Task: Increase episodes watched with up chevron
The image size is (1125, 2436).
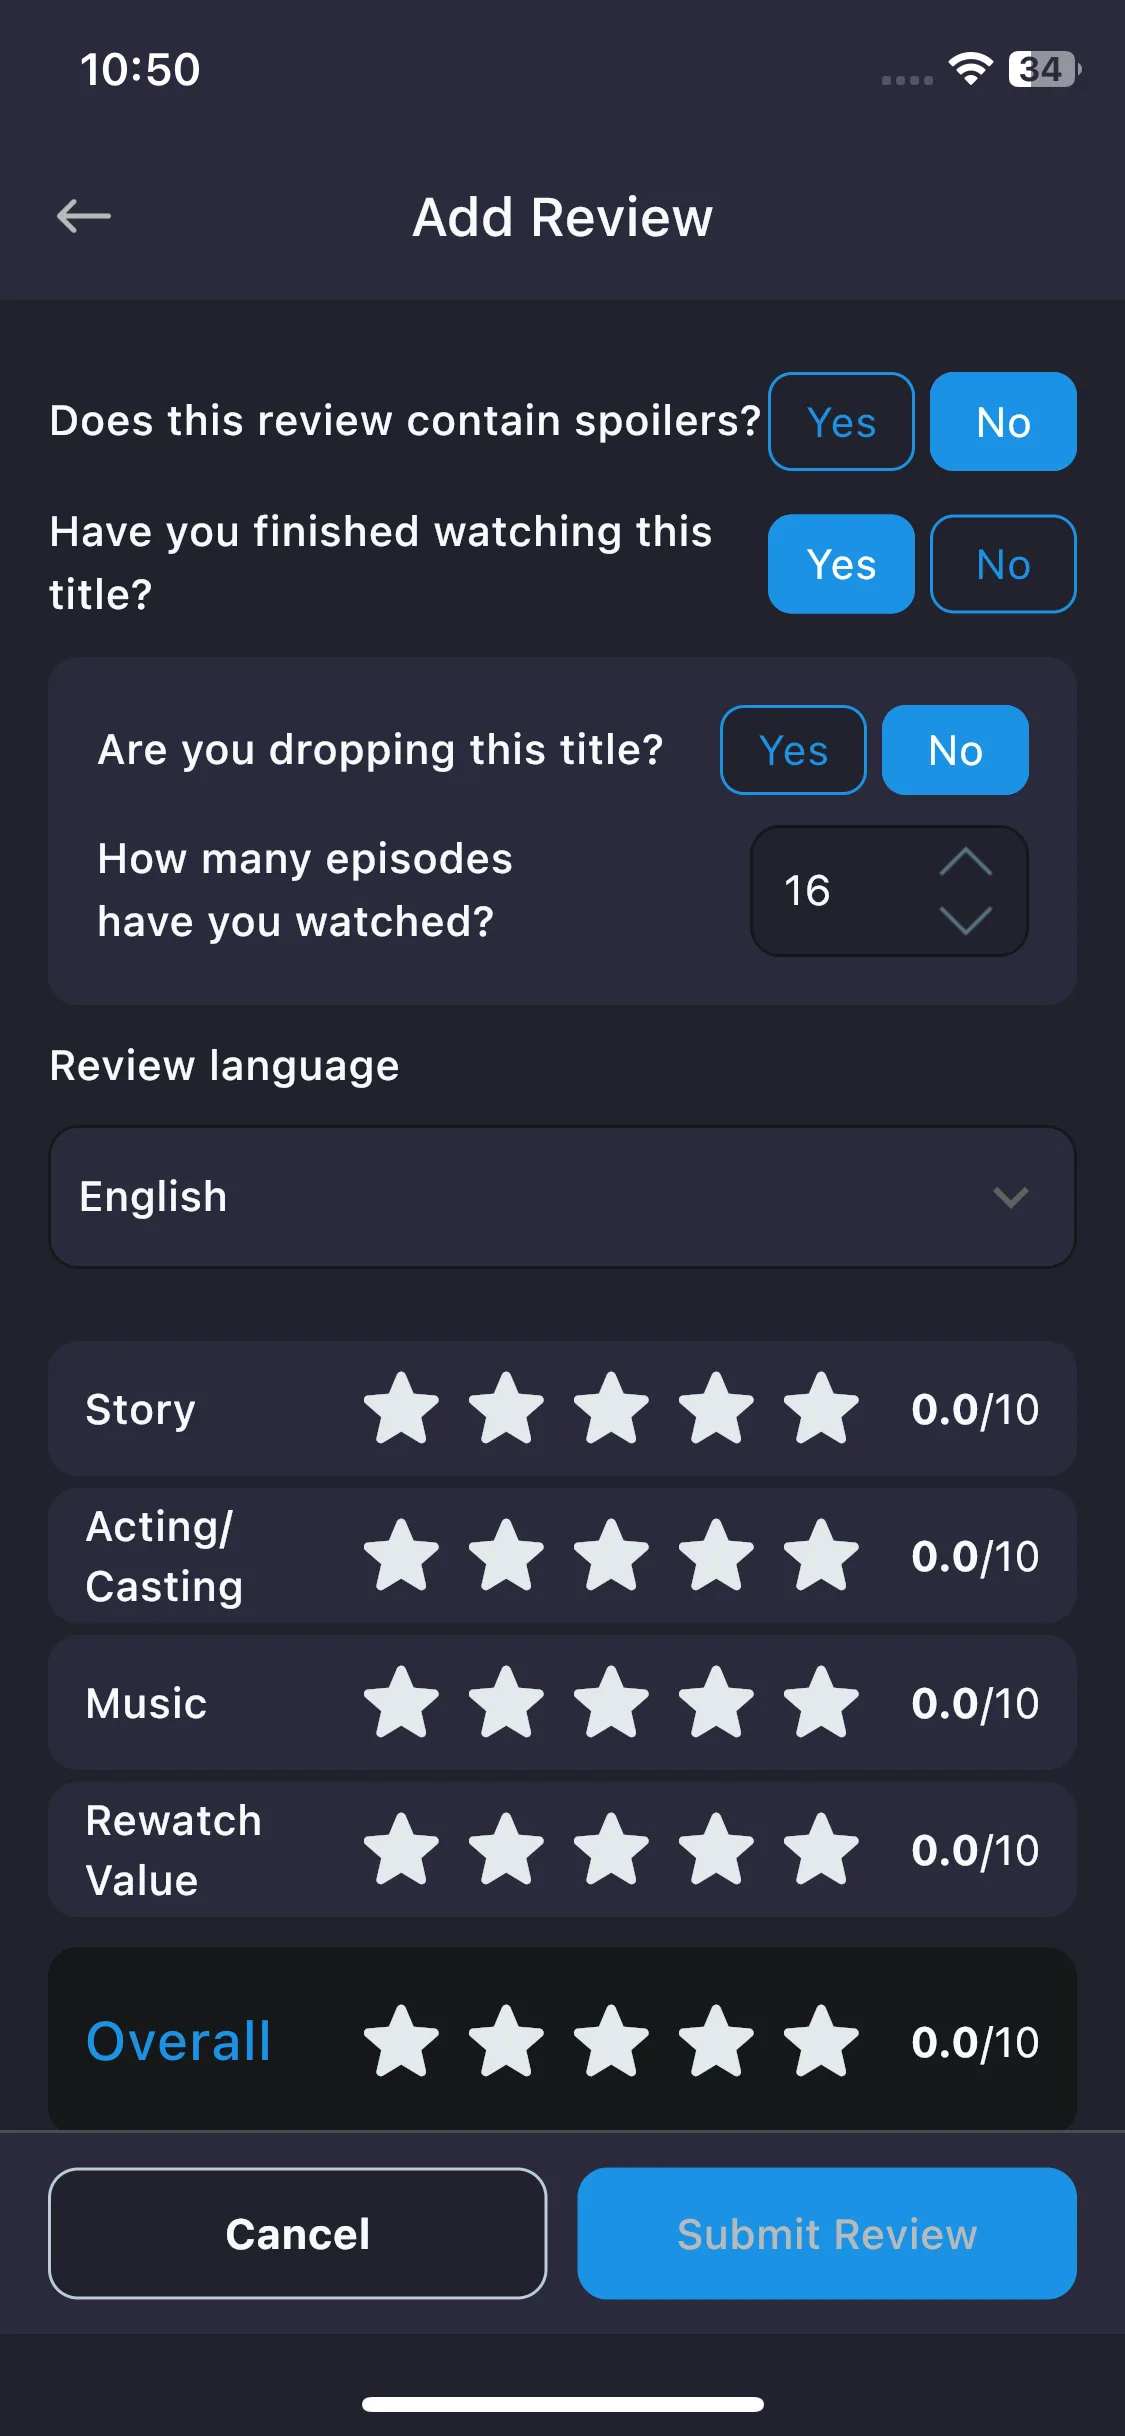Action: click(x=966, y=862)
